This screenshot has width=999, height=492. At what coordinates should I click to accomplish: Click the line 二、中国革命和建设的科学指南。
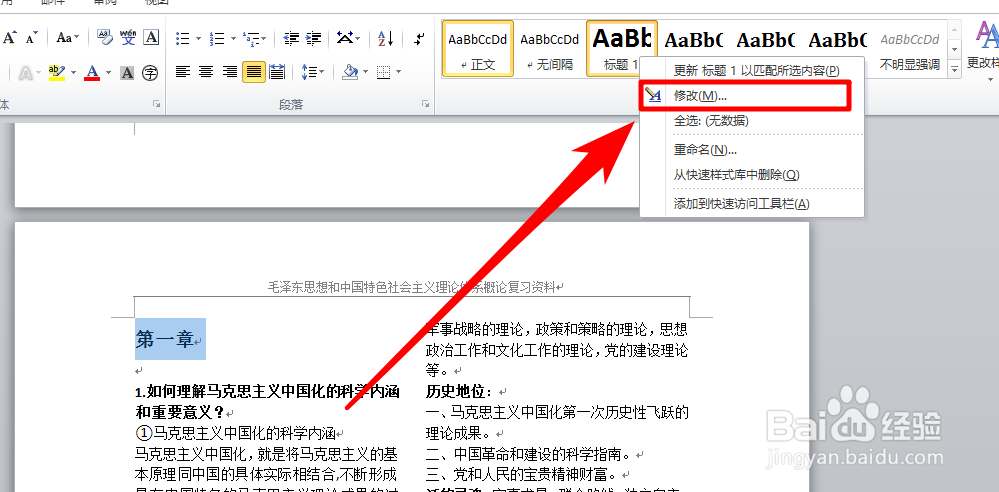pyautogui.click(x=528, y=454)
